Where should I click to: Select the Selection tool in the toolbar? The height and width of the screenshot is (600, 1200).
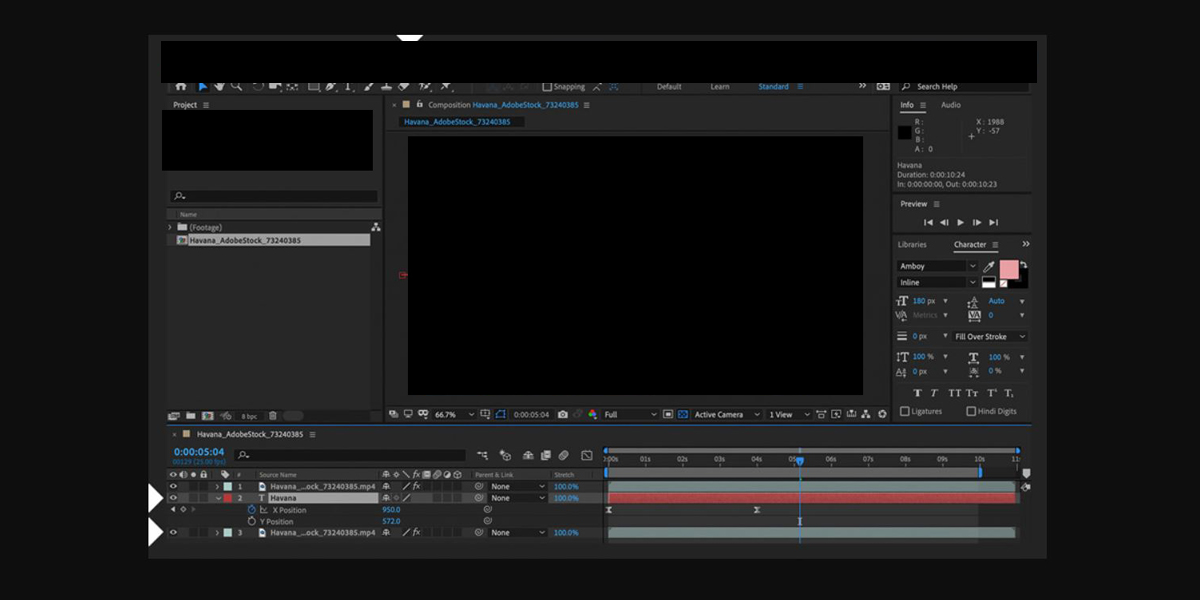point(201,87)
